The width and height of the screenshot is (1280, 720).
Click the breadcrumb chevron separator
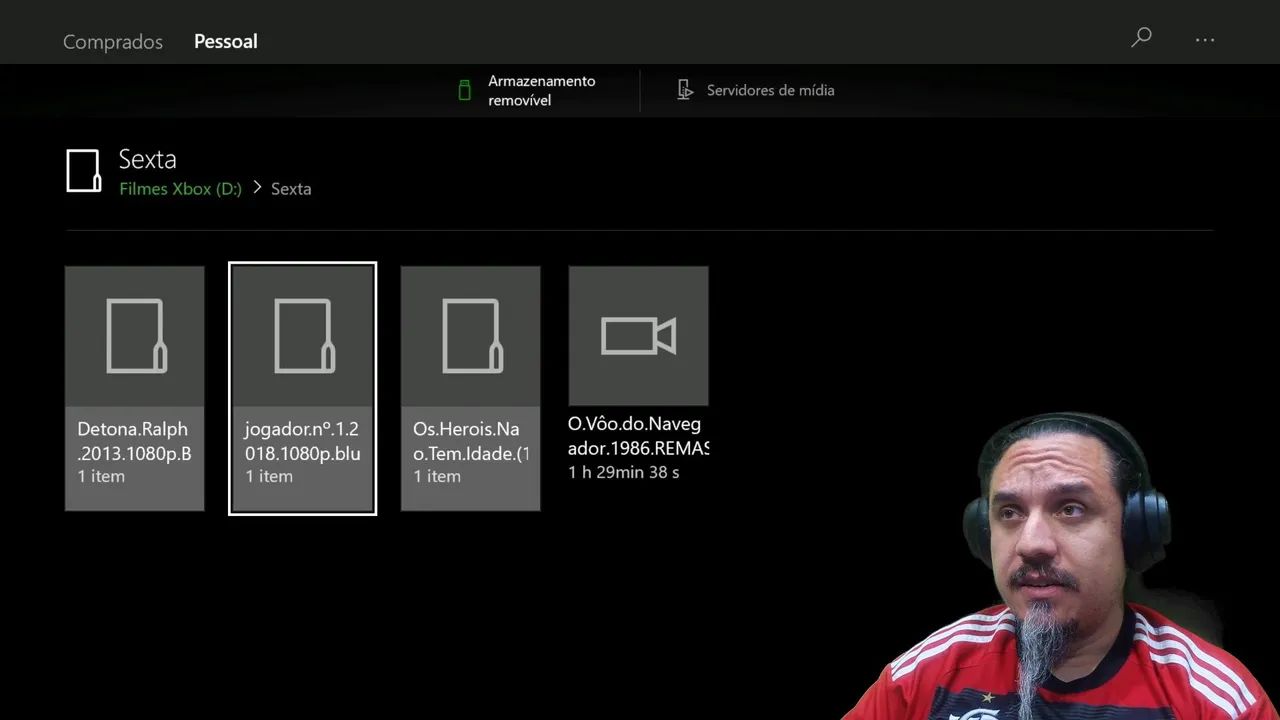[x=257, y=187]
